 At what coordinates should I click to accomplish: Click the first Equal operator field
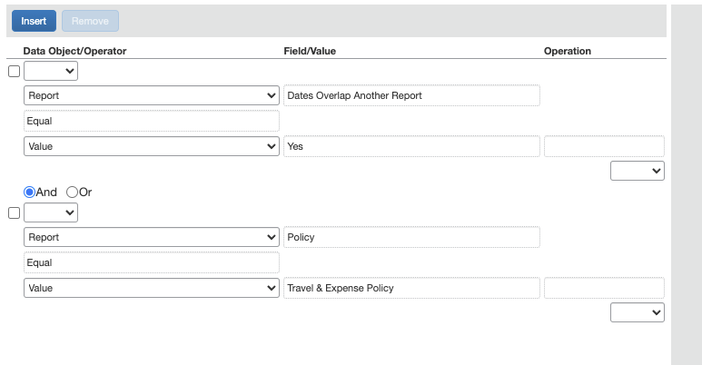click(x=151, y=121)
